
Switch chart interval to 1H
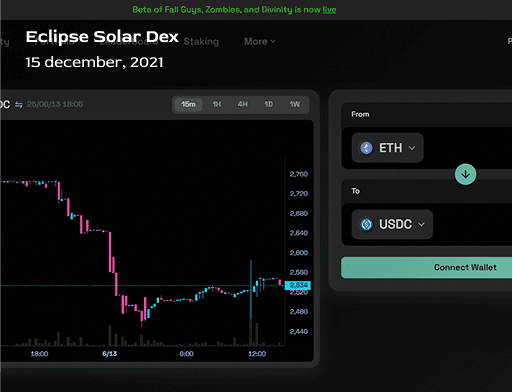click(x=217, y=104)
